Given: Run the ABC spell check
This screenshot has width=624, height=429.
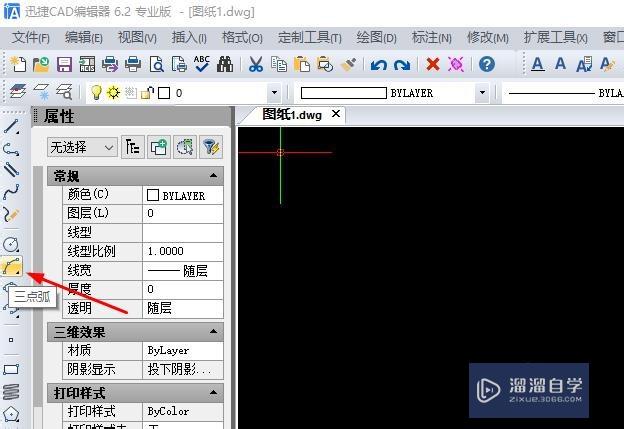Looking at the screenshot, I should coord(202,64).
